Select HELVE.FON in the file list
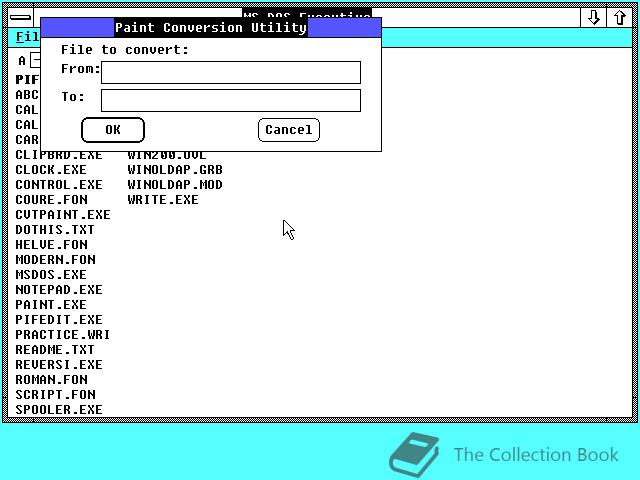The height and width of the screenshot is (480, 640). click(51, 244)
